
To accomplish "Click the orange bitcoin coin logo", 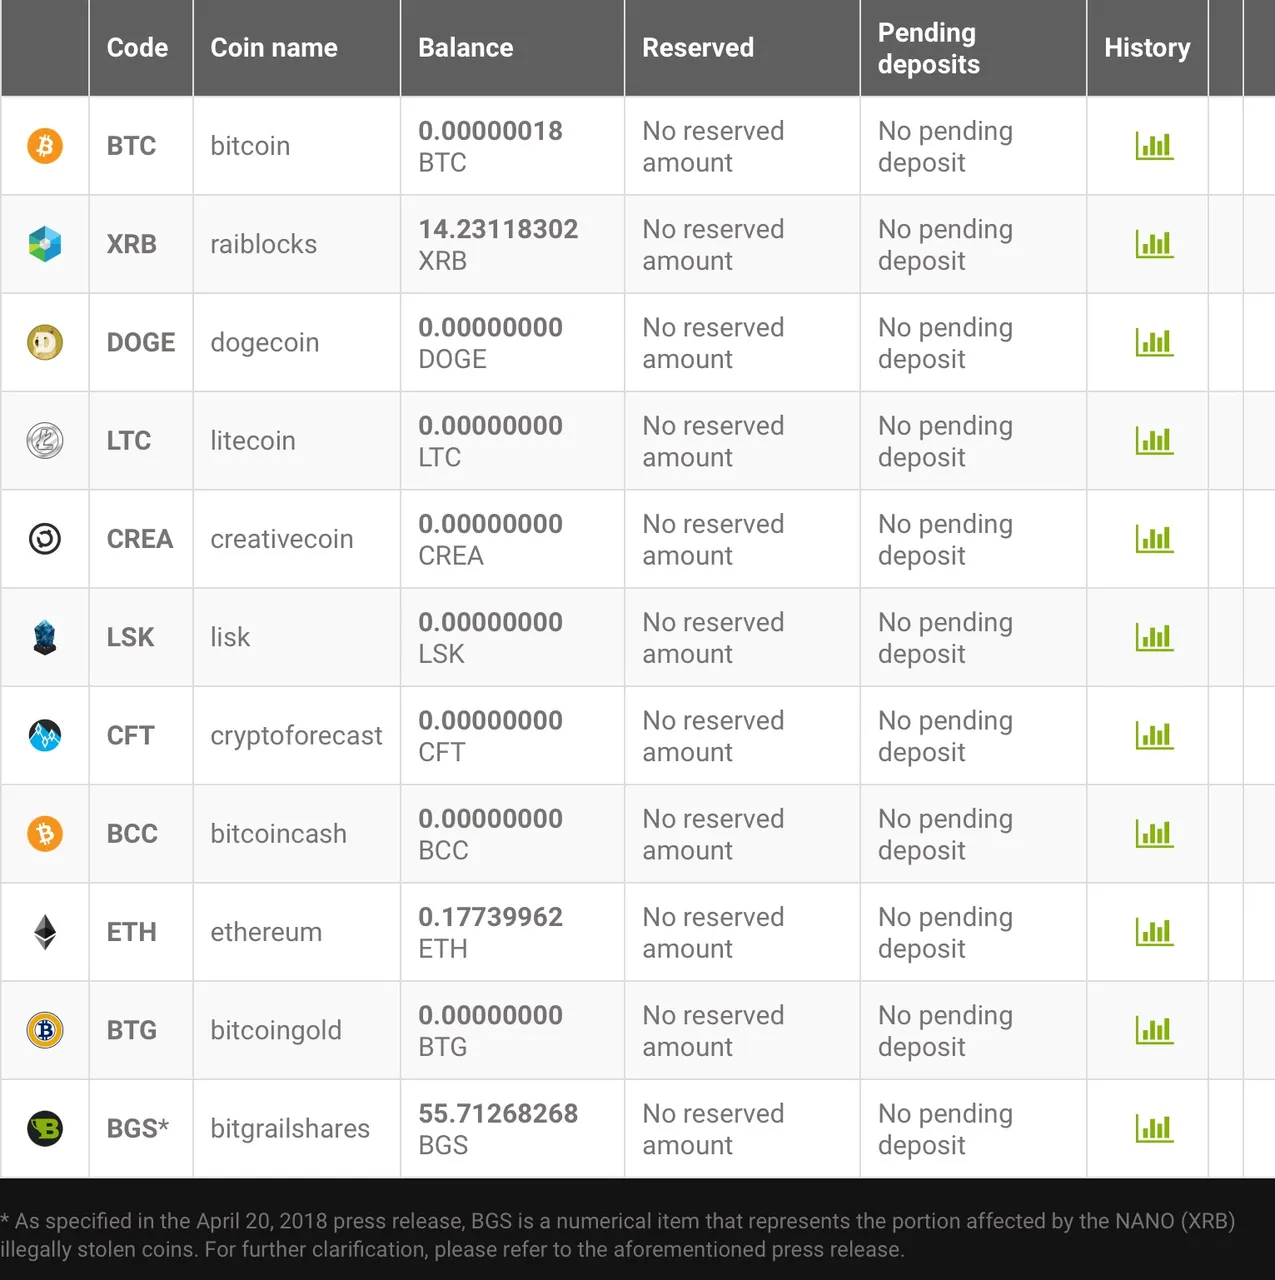I will click(x=45, y=146).
